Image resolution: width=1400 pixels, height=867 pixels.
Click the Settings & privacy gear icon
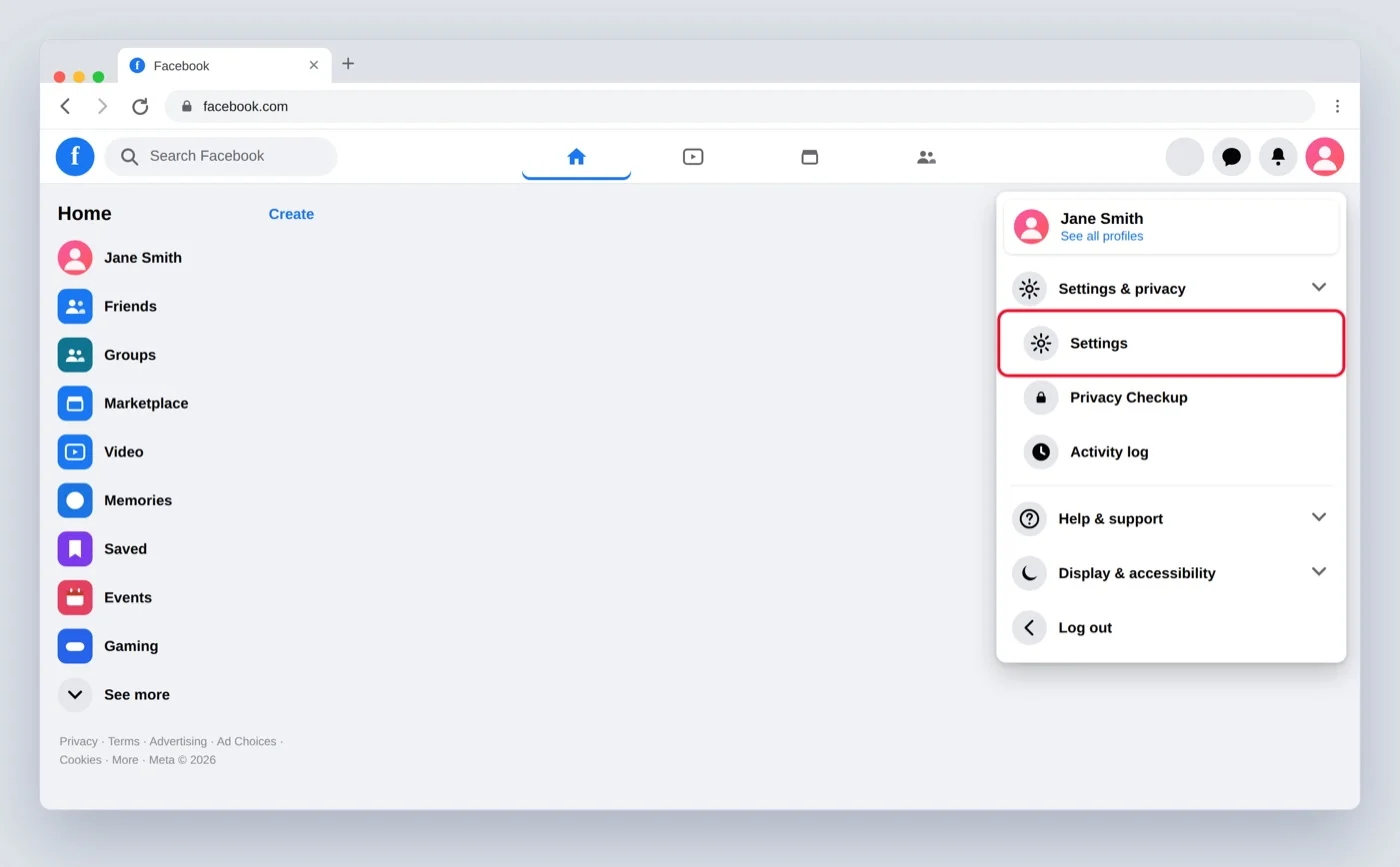click(x=1029, y=289)
